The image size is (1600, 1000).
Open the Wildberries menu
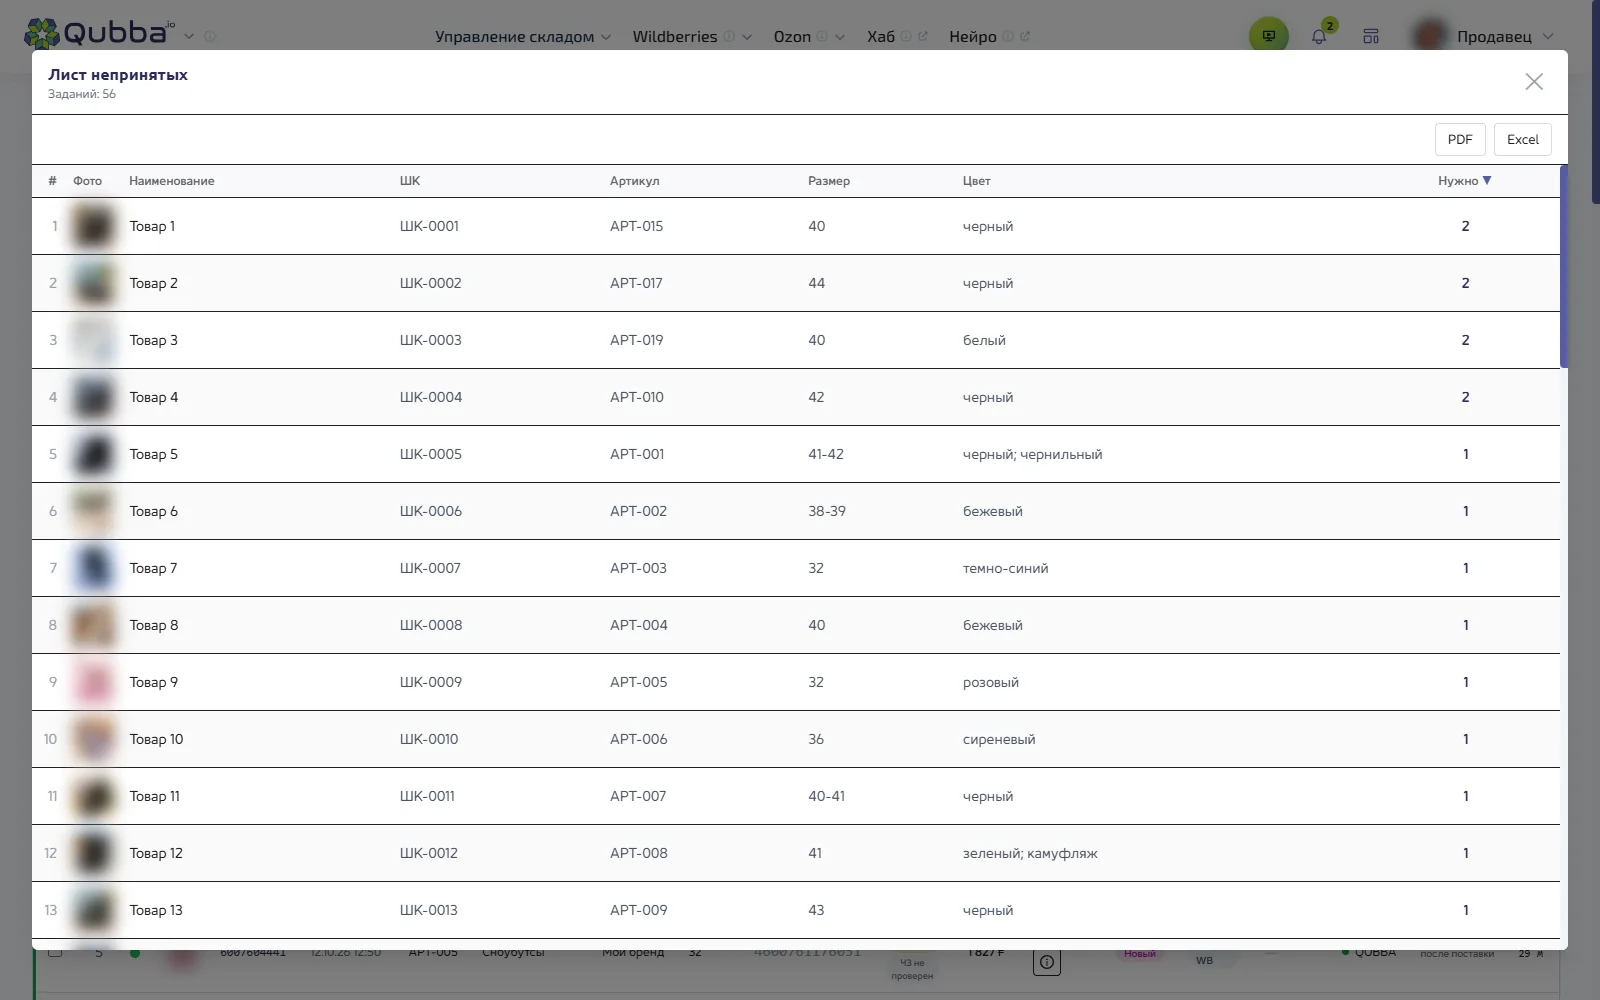[675, 37]
